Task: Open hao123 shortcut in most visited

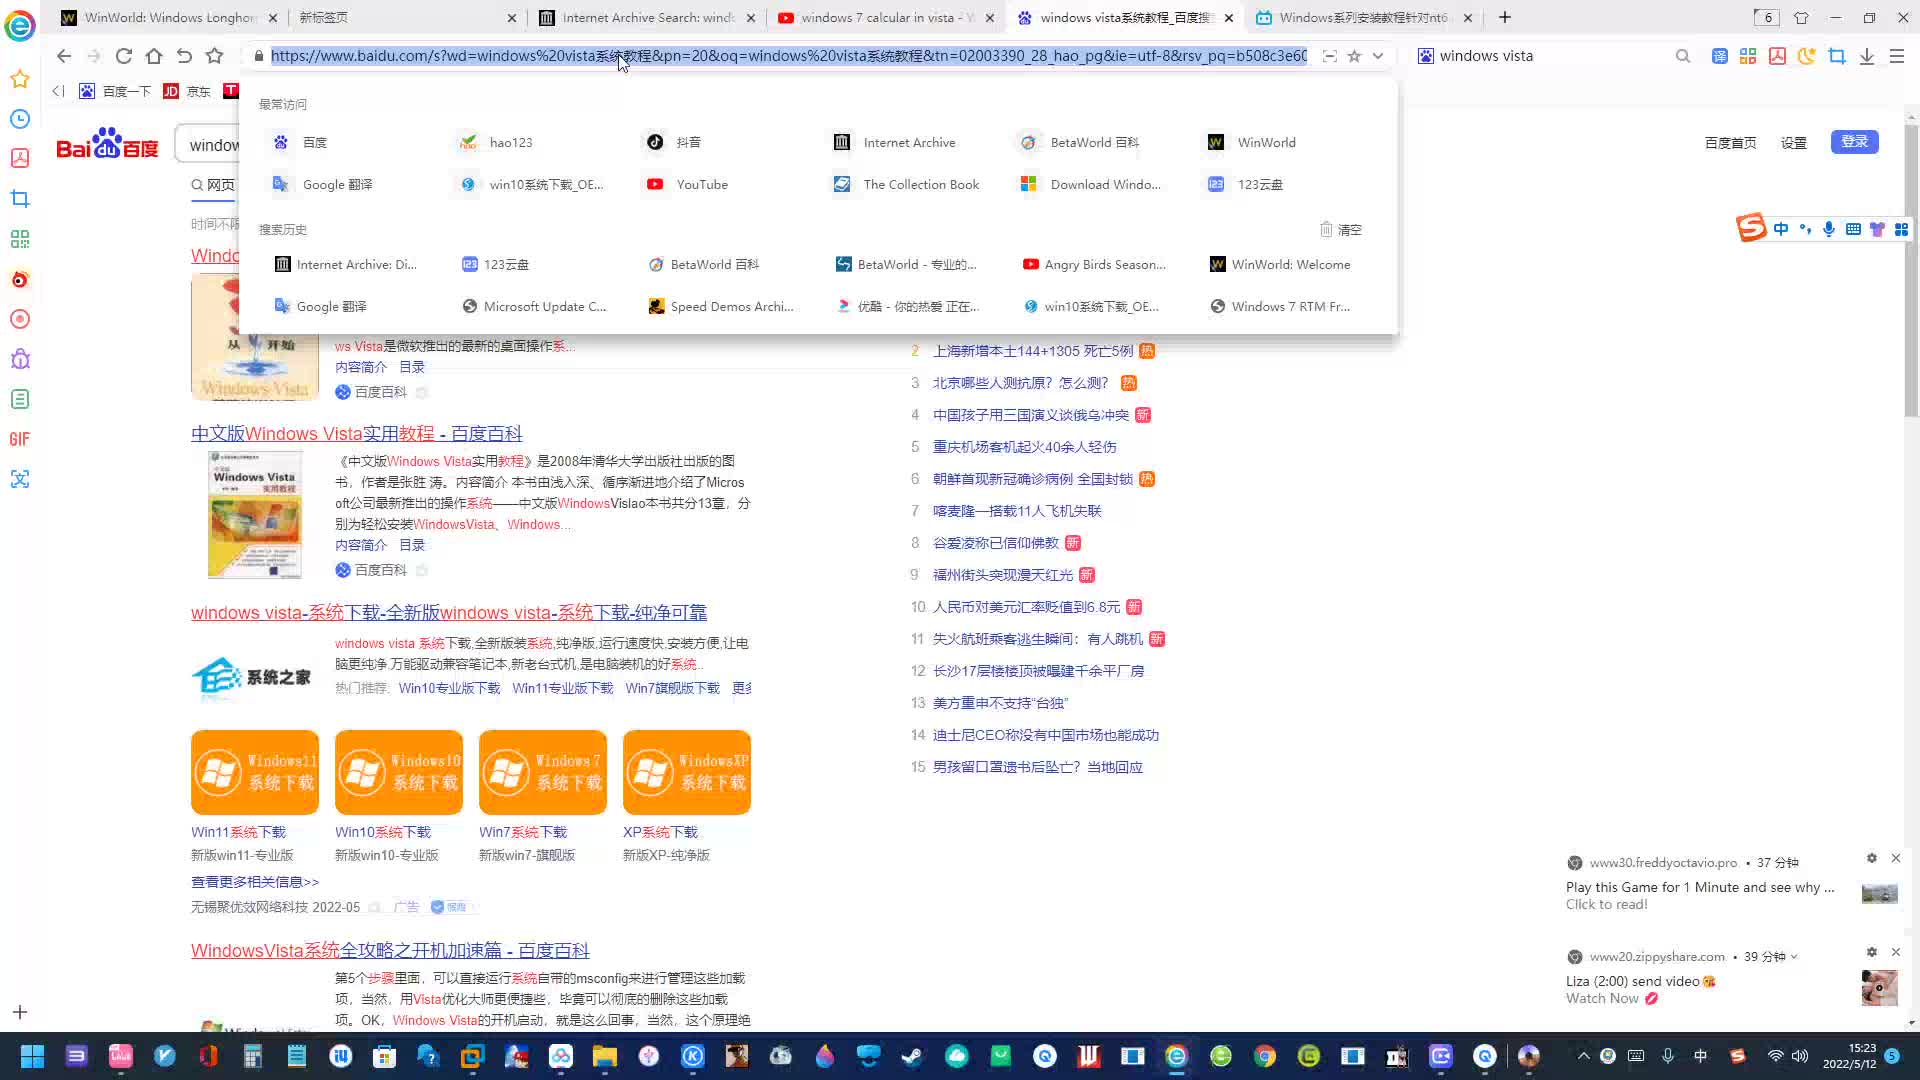Action: (x=497, y=142)
